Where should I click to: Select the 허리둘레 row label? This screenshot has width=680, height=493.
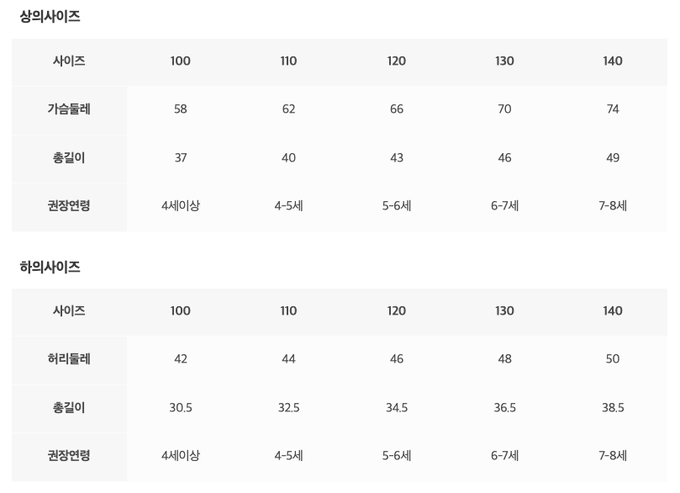click(x=69, y=359)
